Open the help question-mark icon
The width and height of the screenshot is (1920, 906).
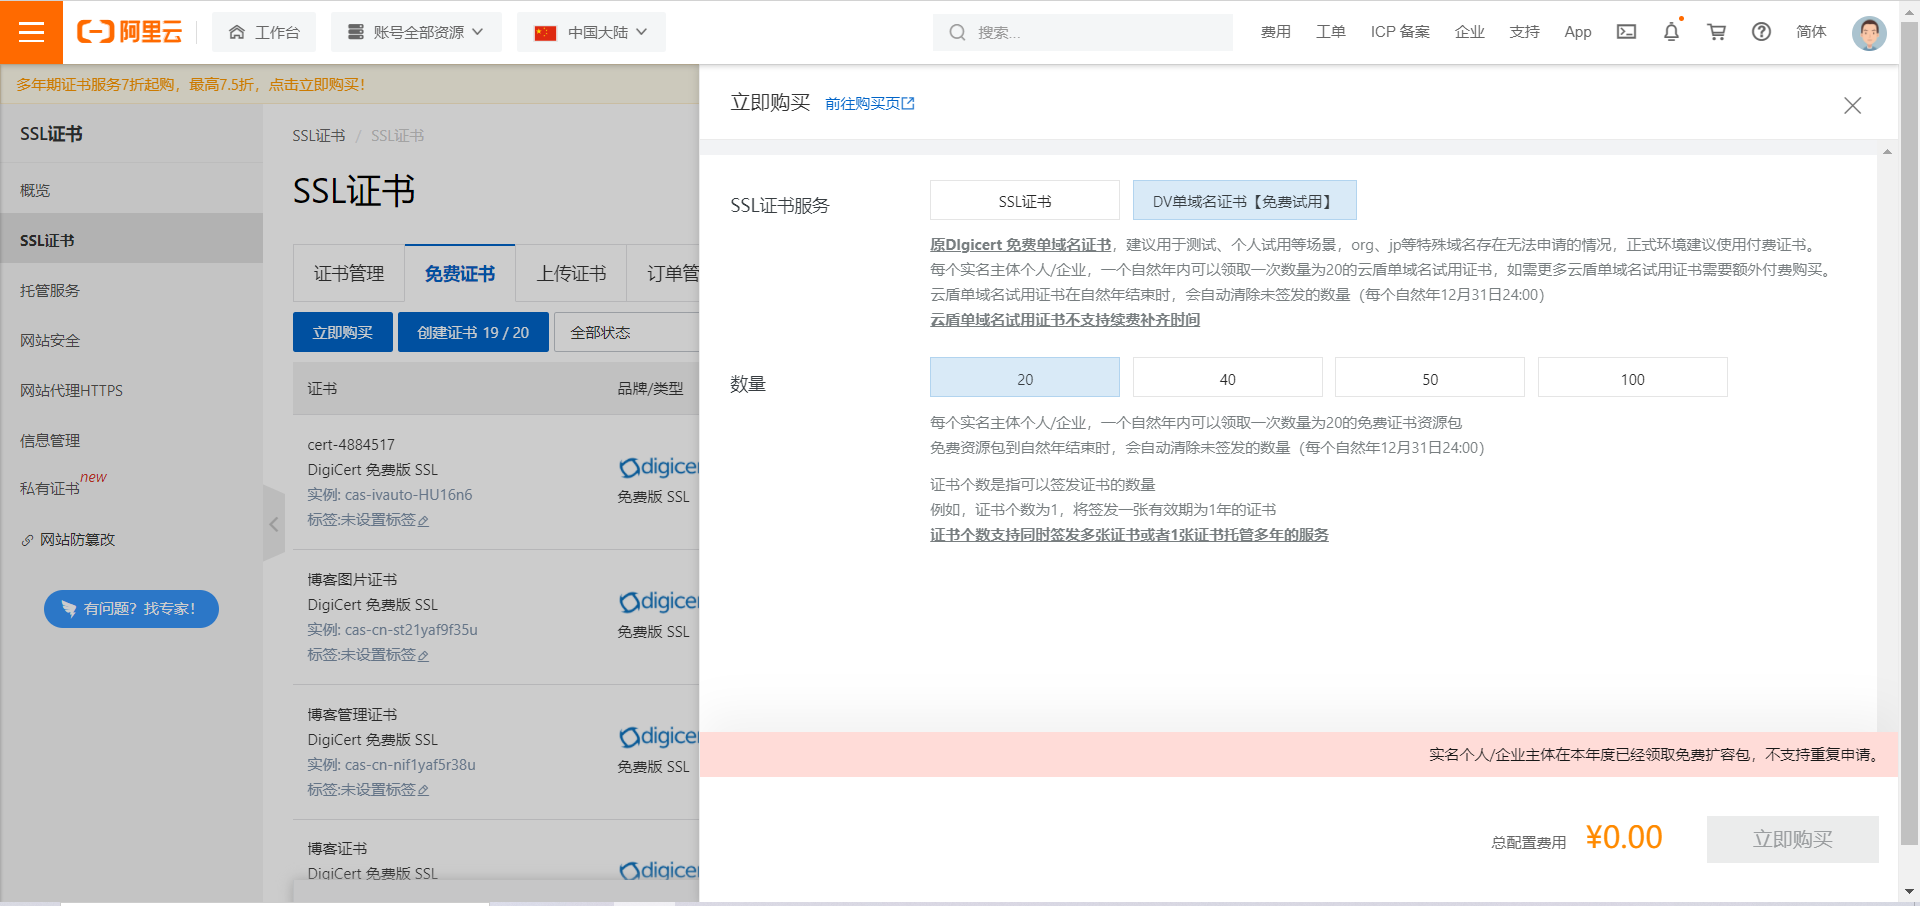(1762, 32)
